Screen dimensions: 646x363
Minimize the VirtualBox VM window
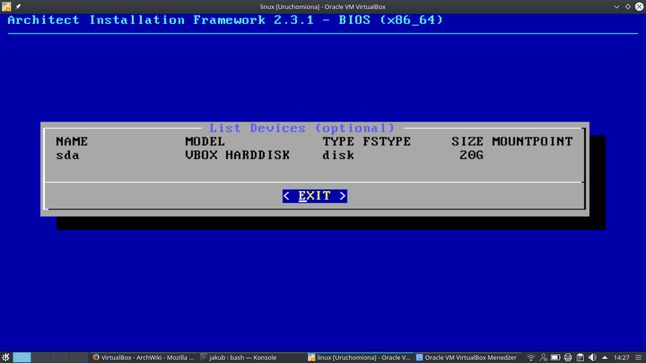616,7
